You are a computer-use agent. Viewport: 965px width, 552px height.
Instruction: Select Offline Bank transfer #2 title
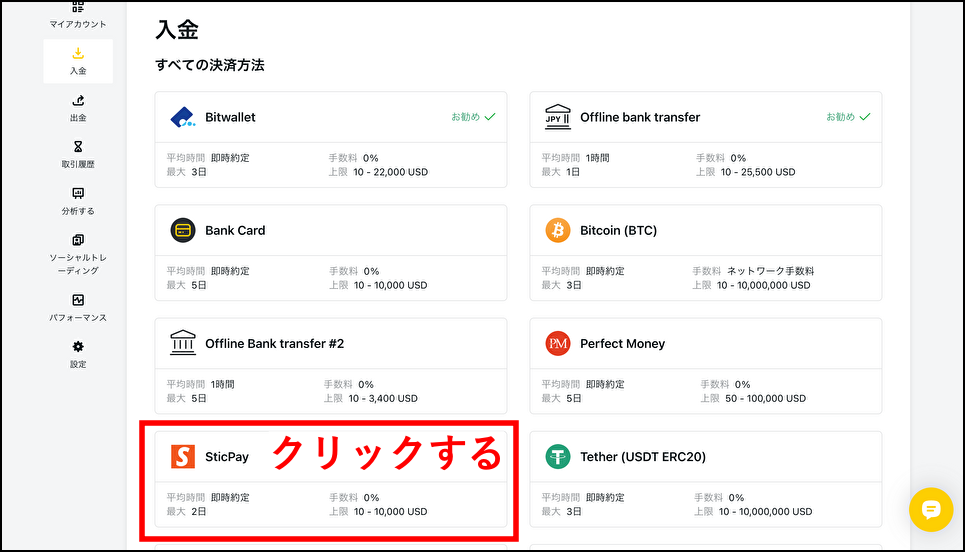pos(274,343)
